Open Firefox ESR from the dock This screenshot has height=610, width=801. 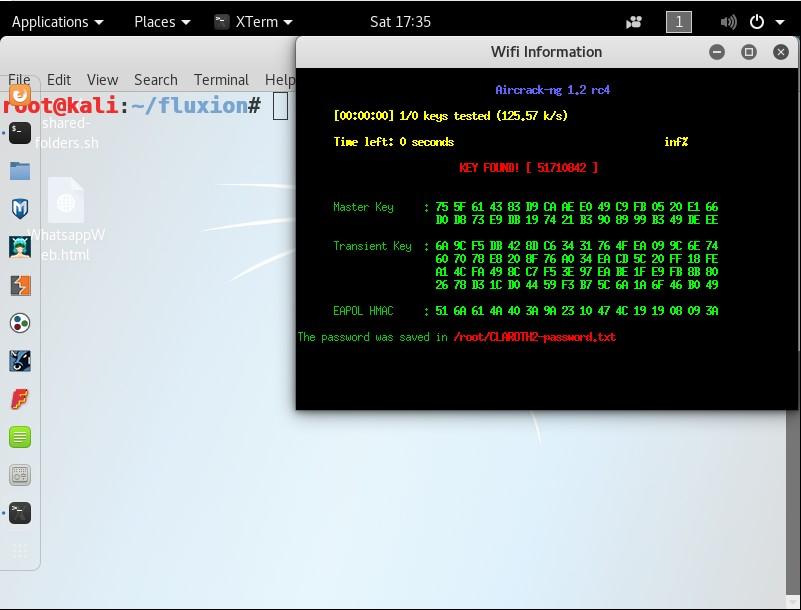click(20, 96)
